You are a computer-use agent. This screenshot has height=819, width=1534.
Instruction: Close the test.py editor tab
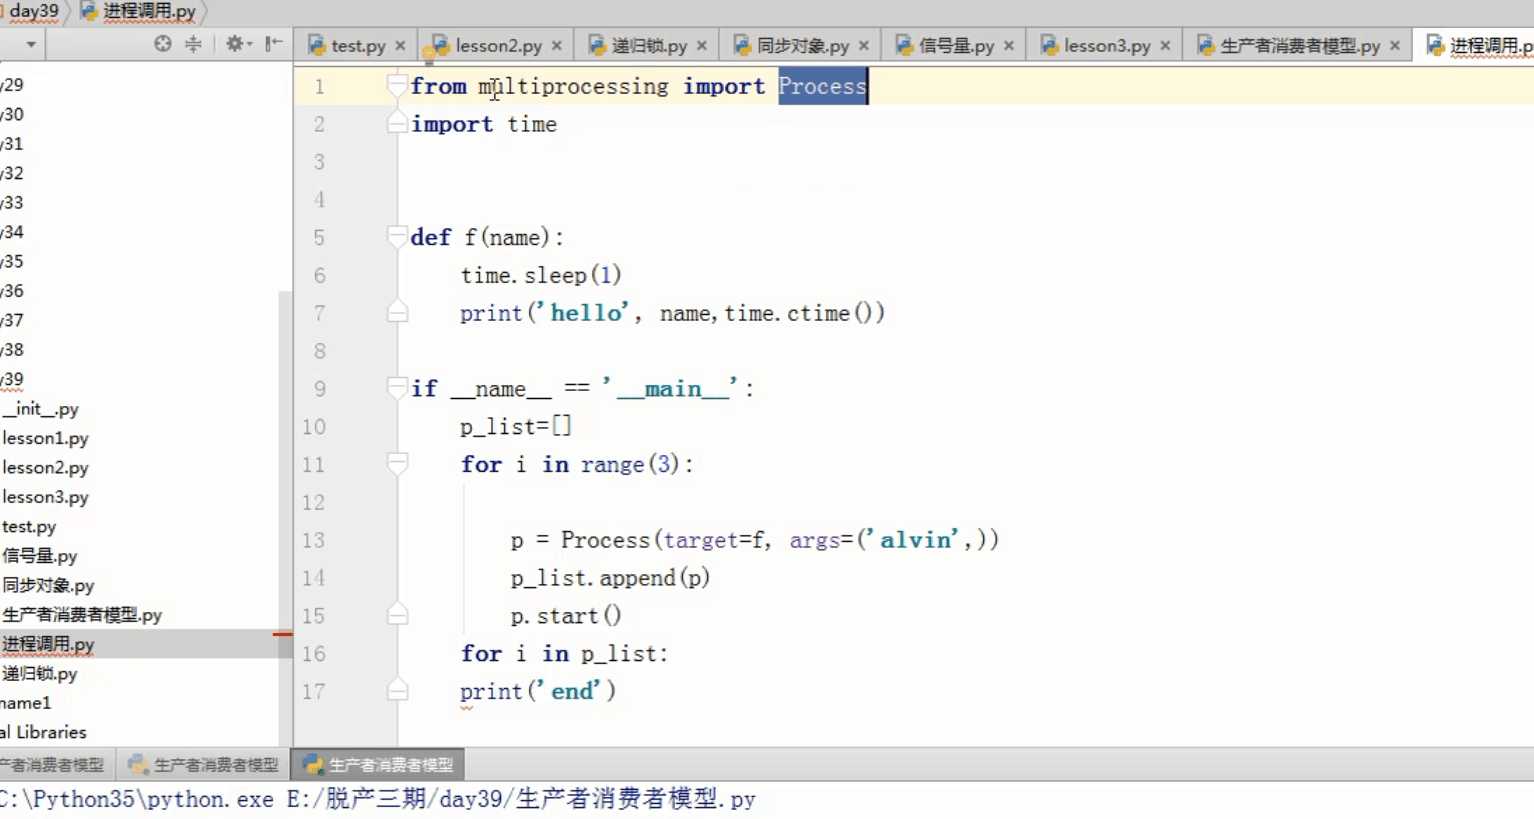click(400, 46)
